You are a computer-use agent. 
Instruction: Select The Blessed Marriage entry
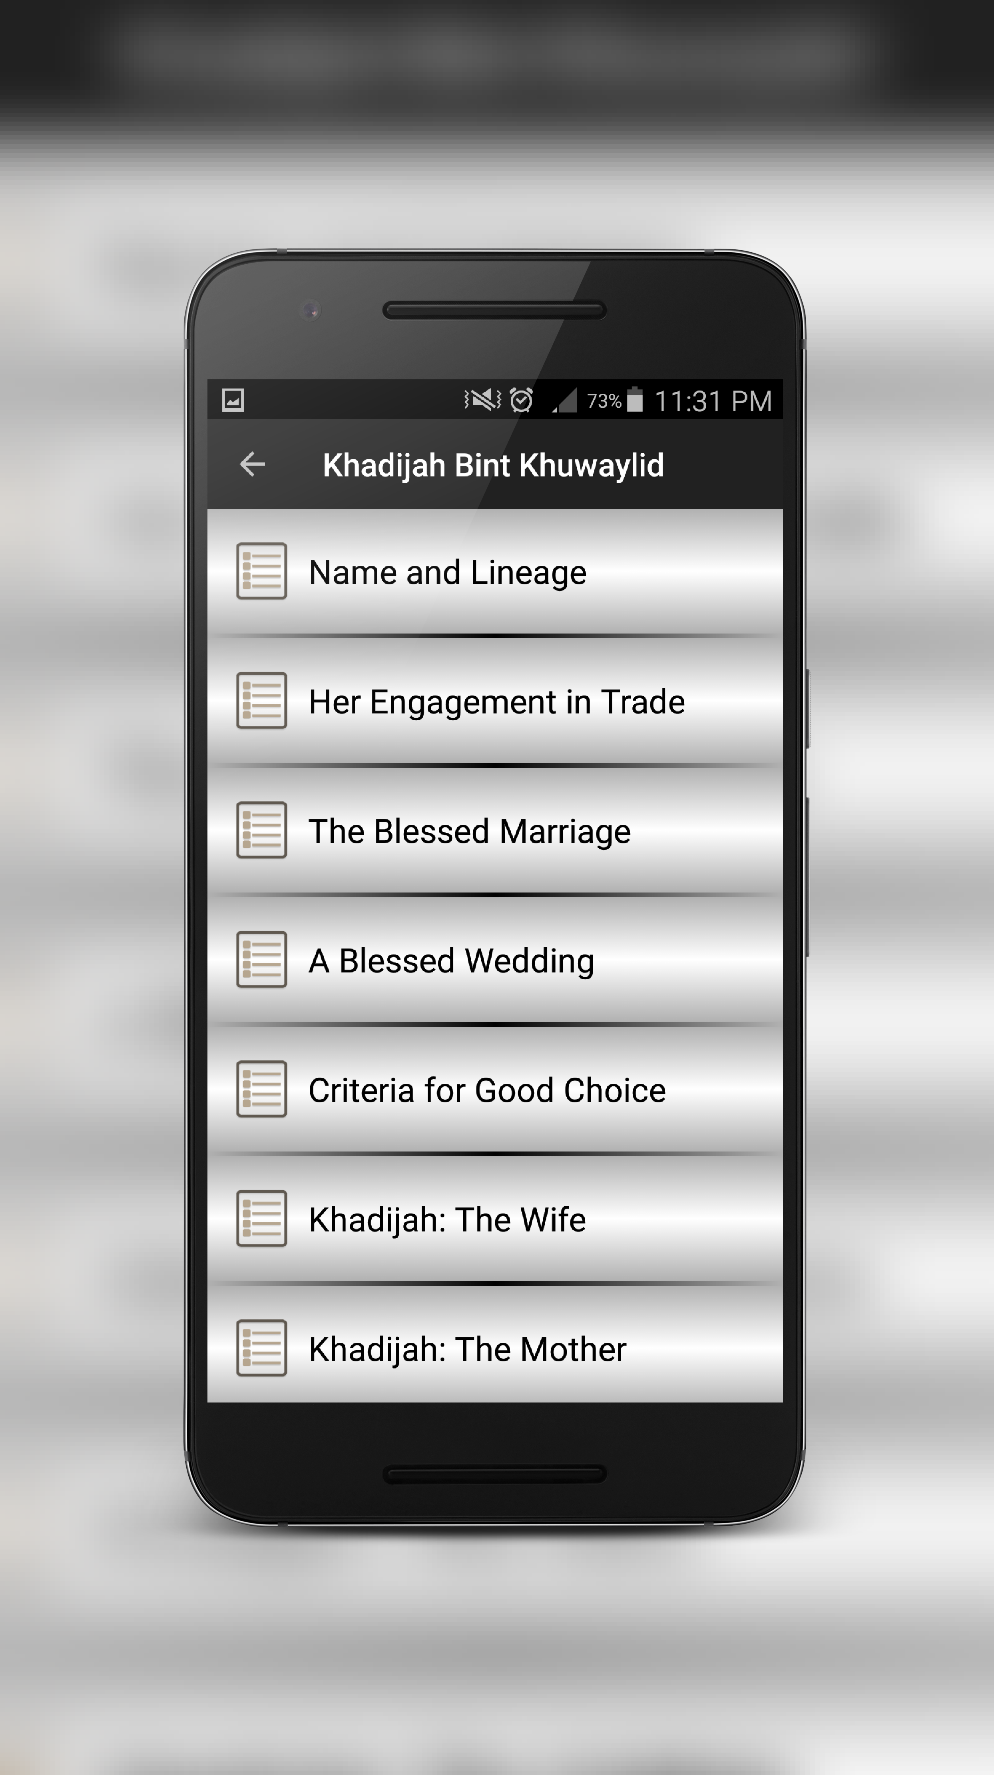tap(469, 832)
